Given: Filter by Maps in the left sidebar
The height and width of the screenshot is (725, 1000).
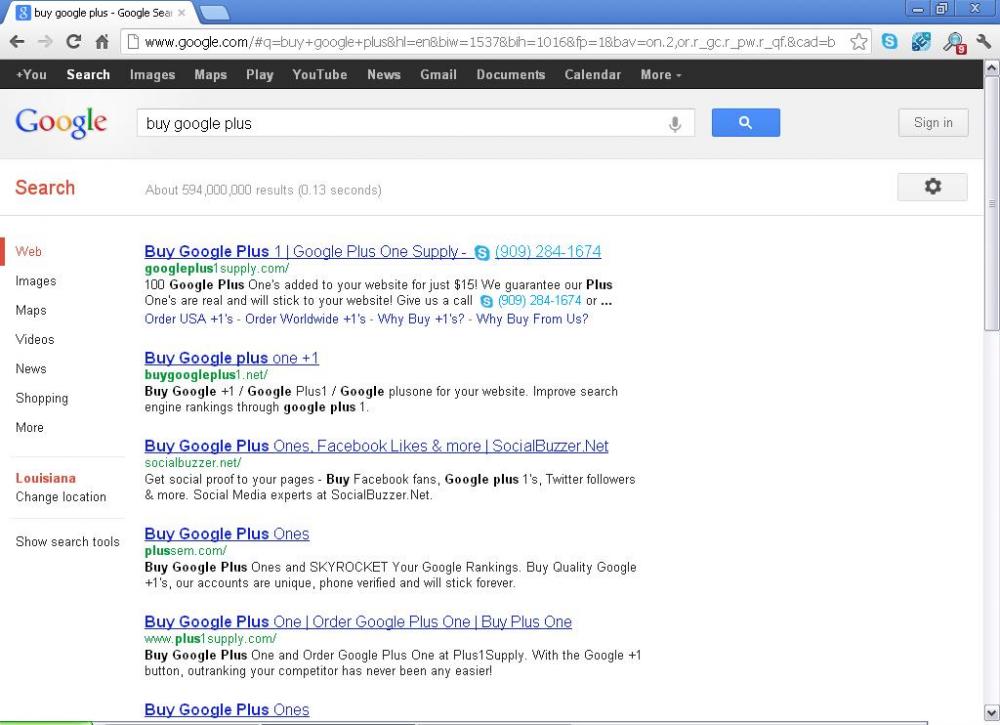Looking at the screenshot, I should pyautogui.click(x=31, y=311).
